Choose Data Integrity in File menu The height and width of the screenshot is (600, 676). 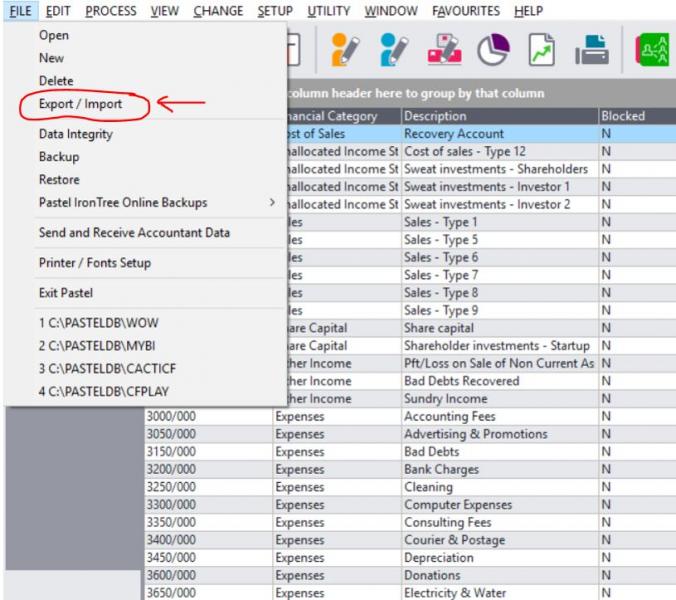75,134
